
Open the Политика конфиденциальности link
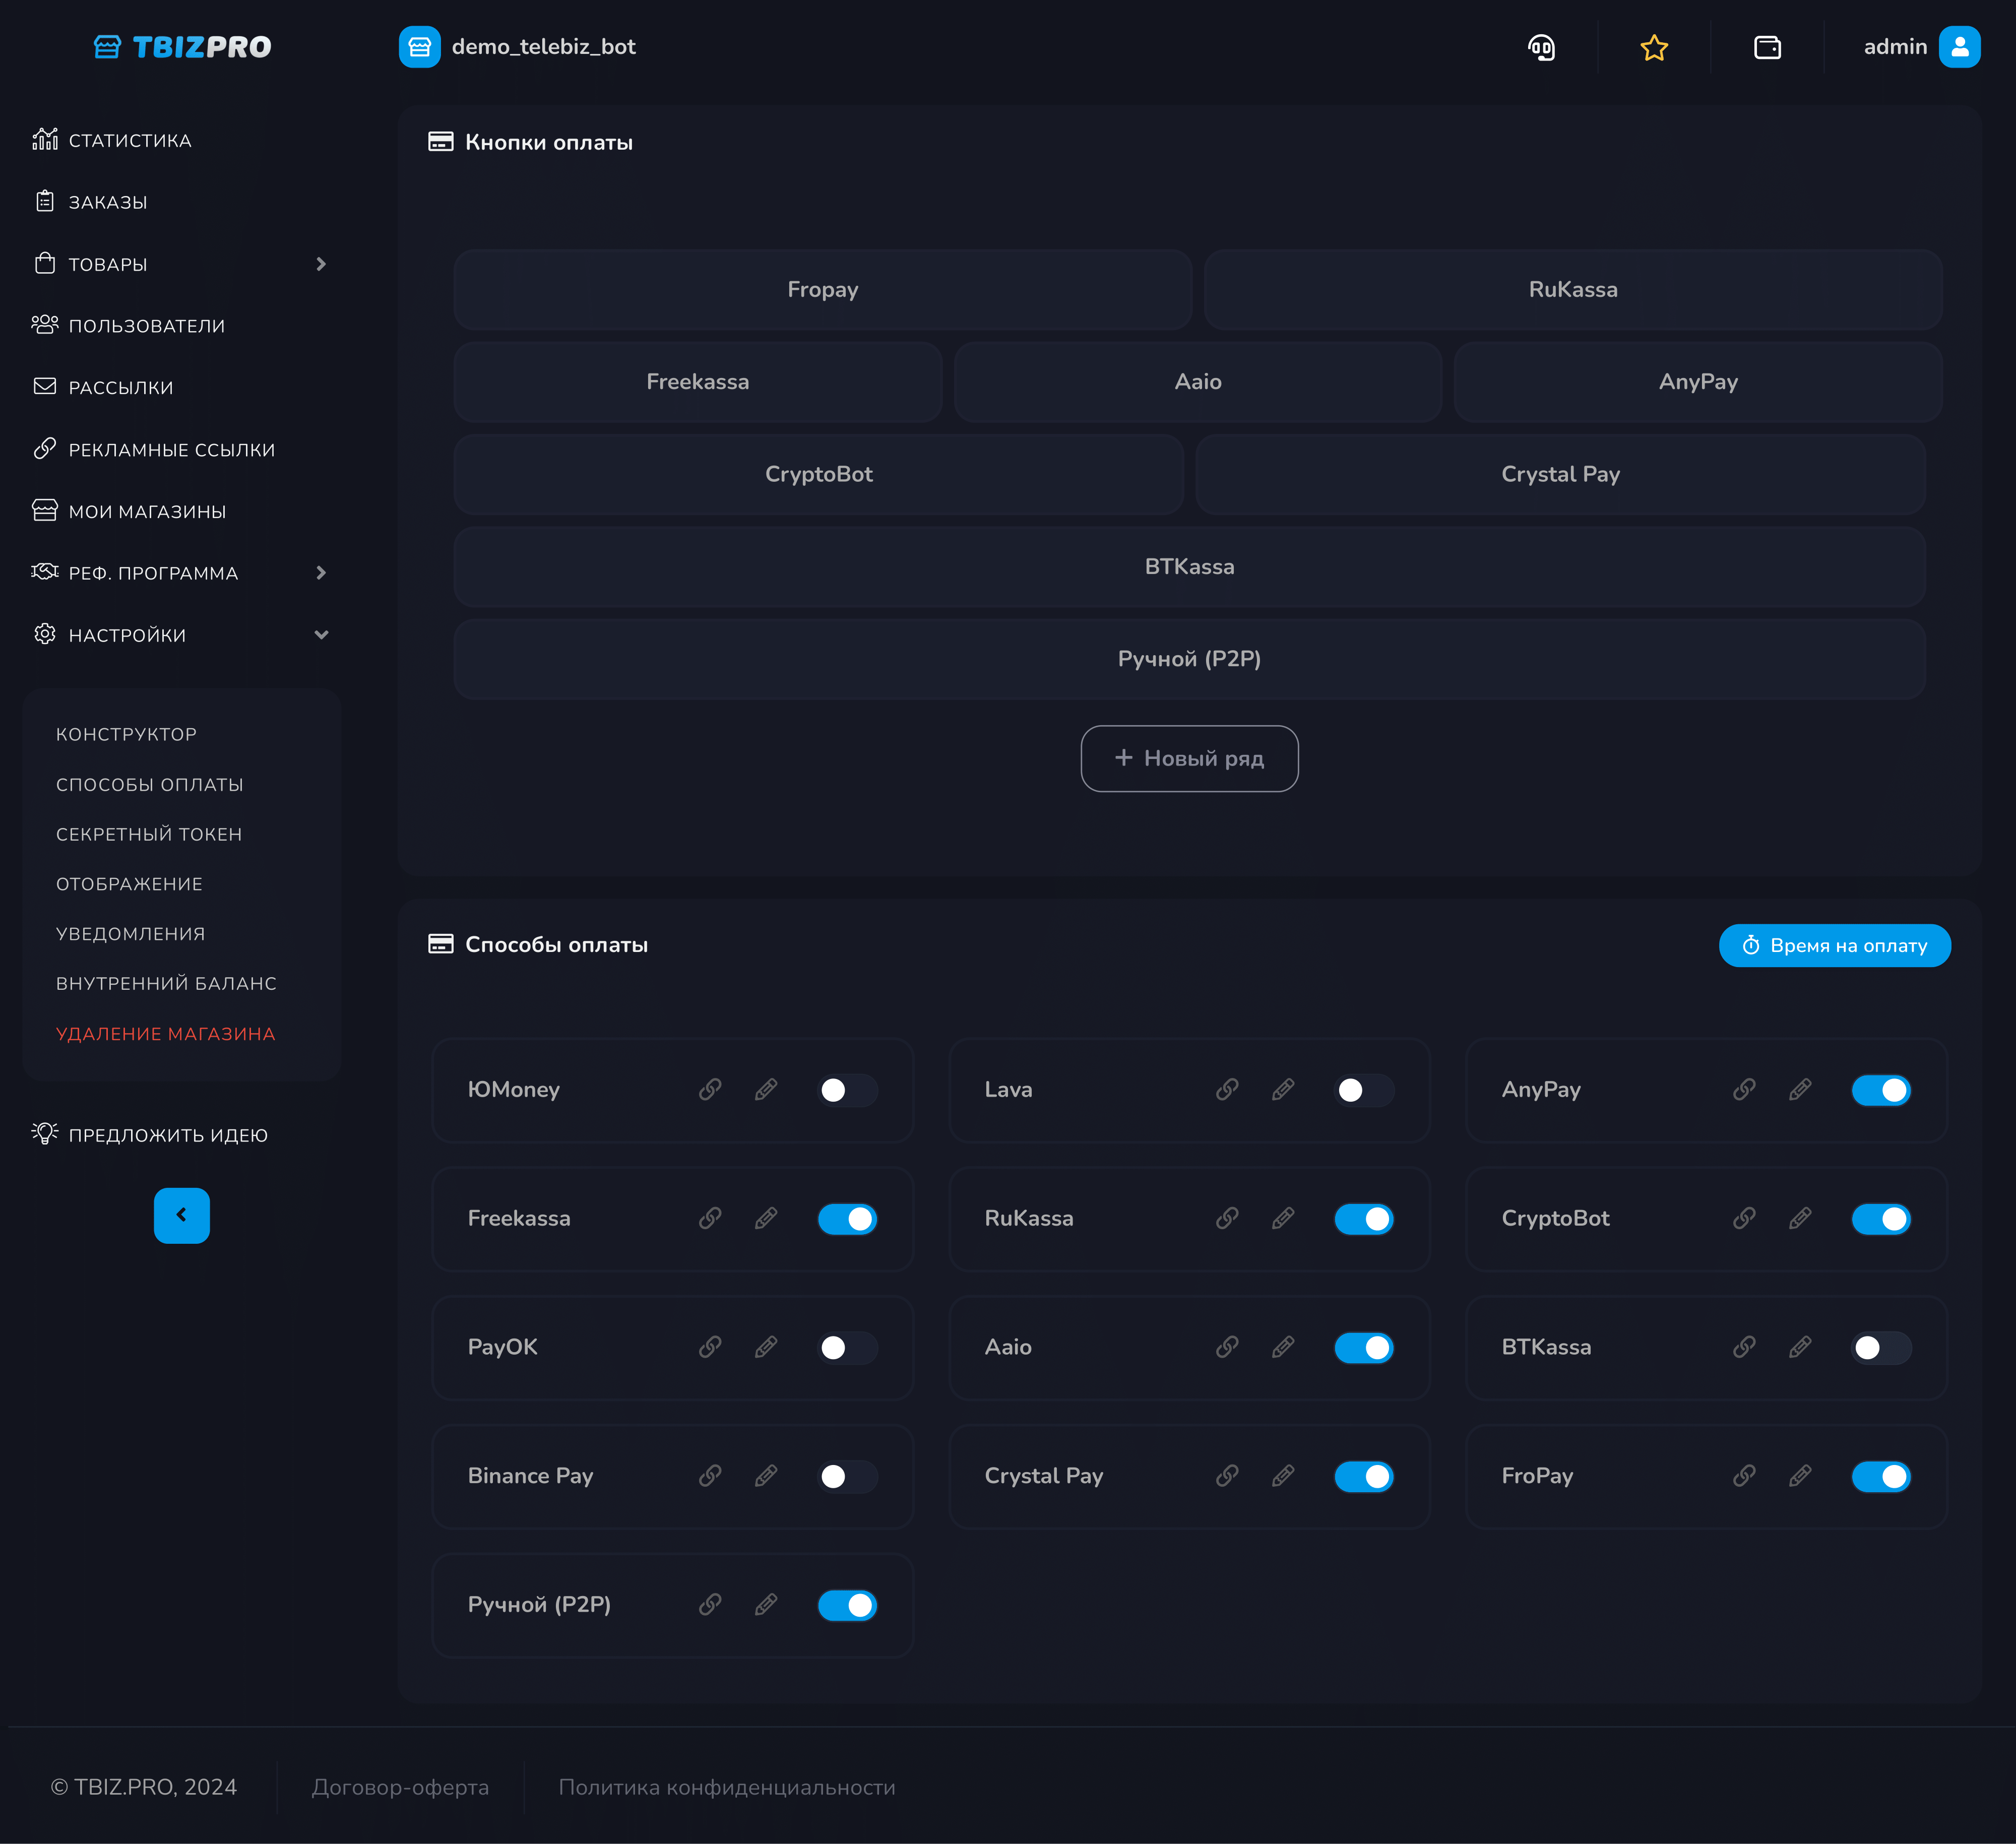click(x=727, y=1787)
